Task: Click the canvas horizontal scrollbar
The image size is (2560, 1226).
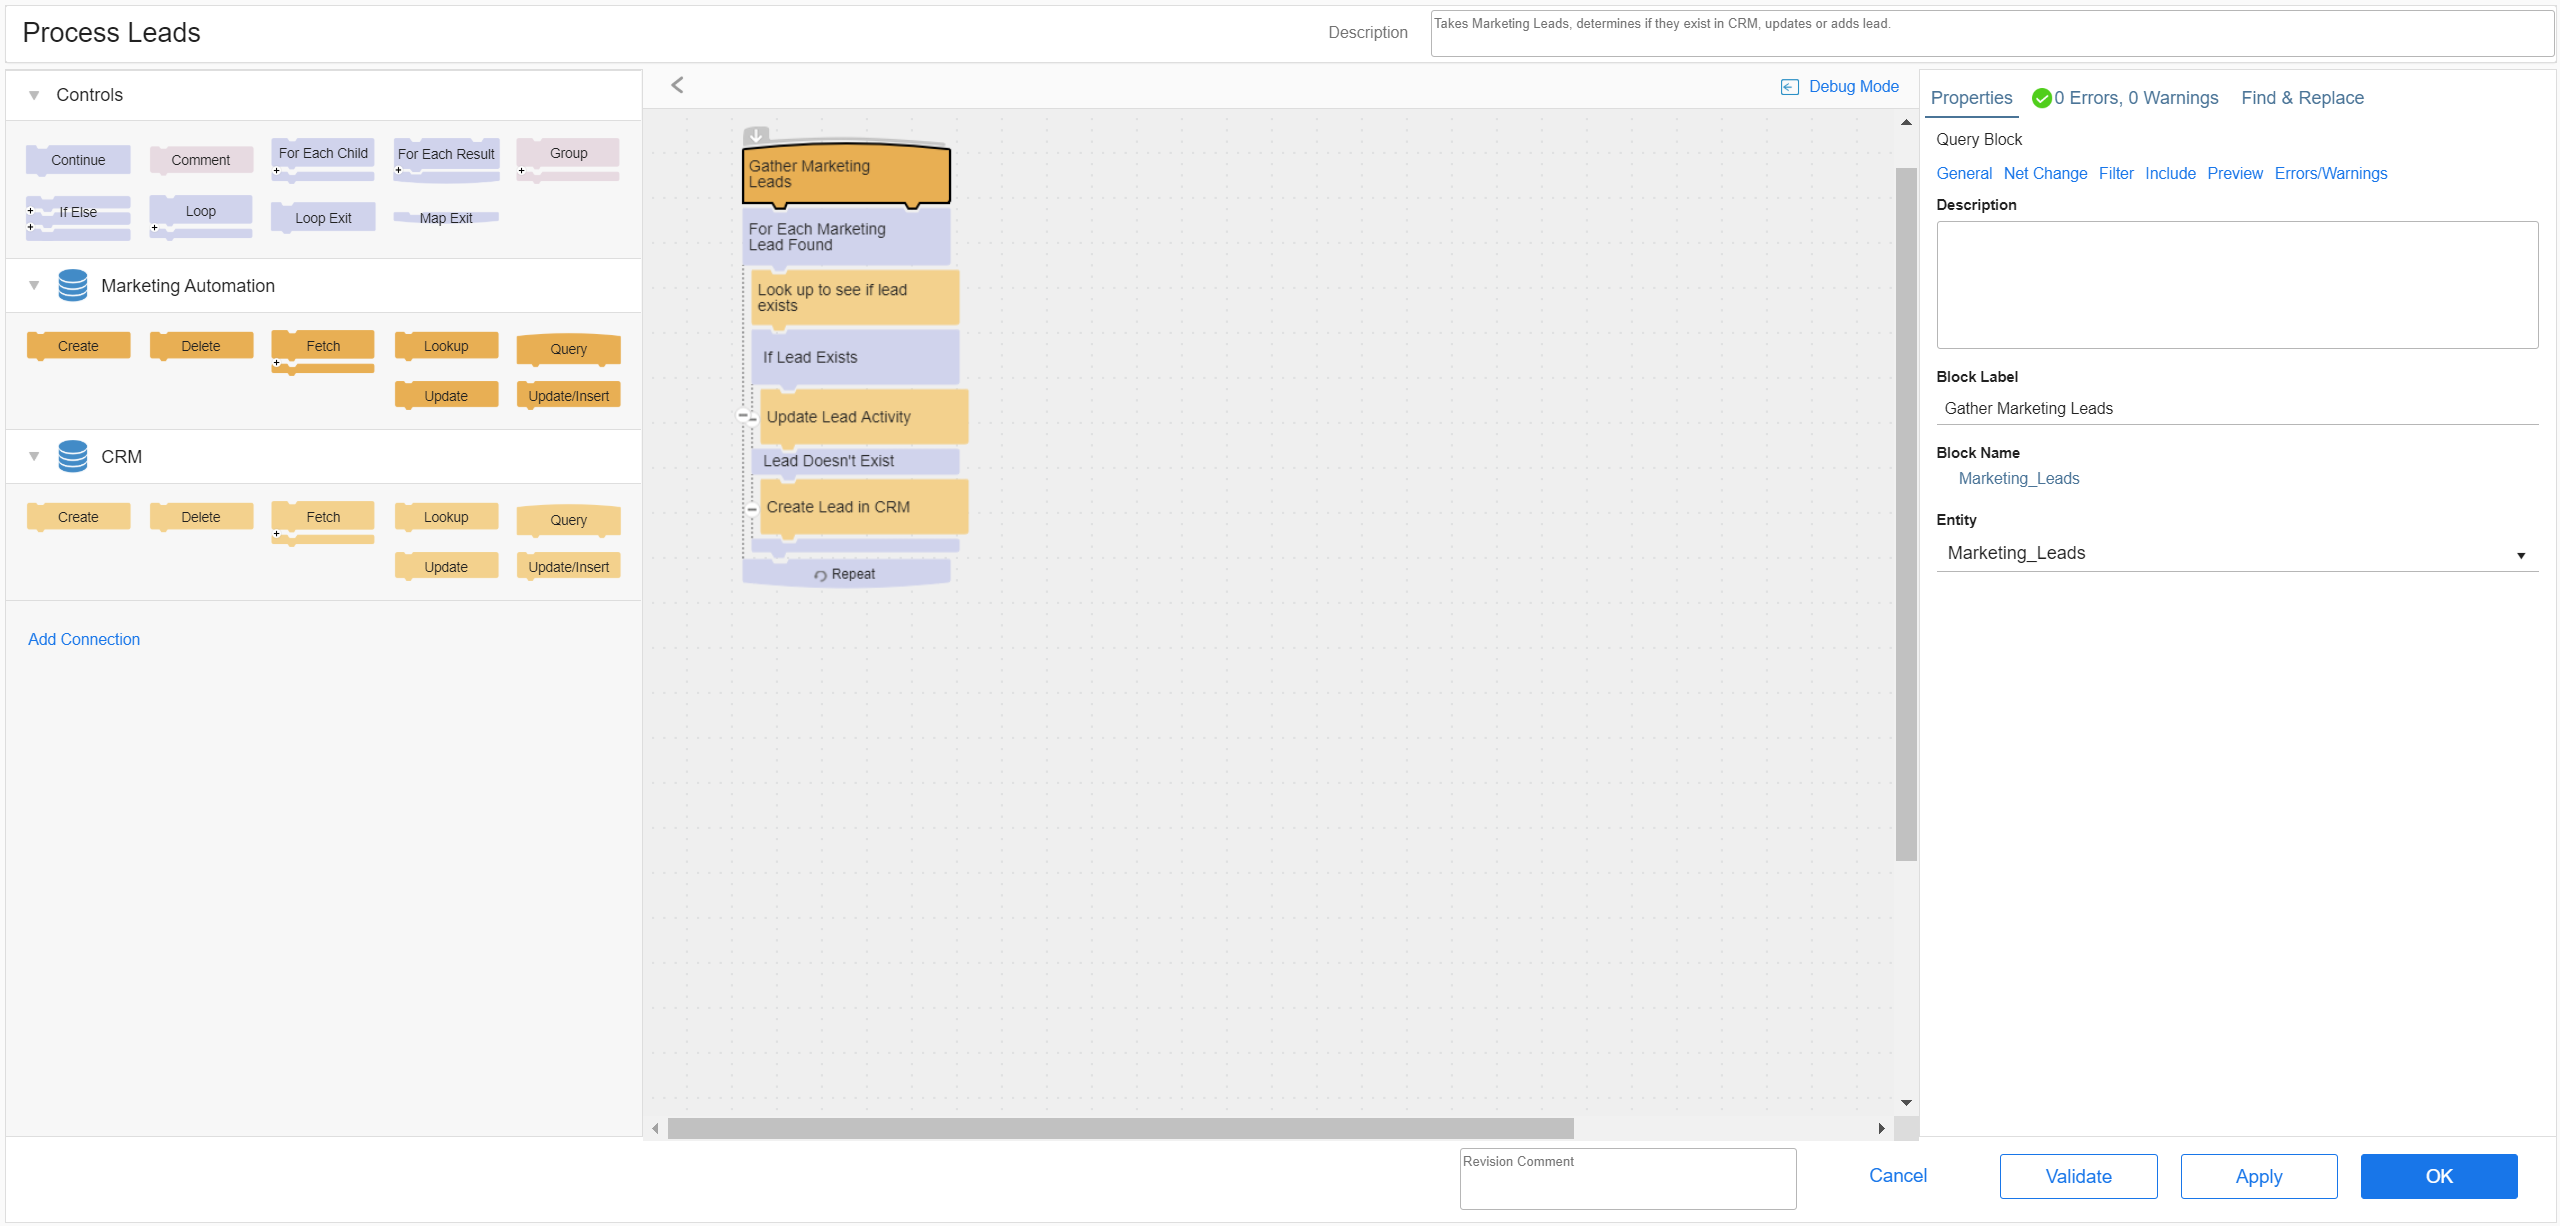Action: [x=1120, y=1128]
